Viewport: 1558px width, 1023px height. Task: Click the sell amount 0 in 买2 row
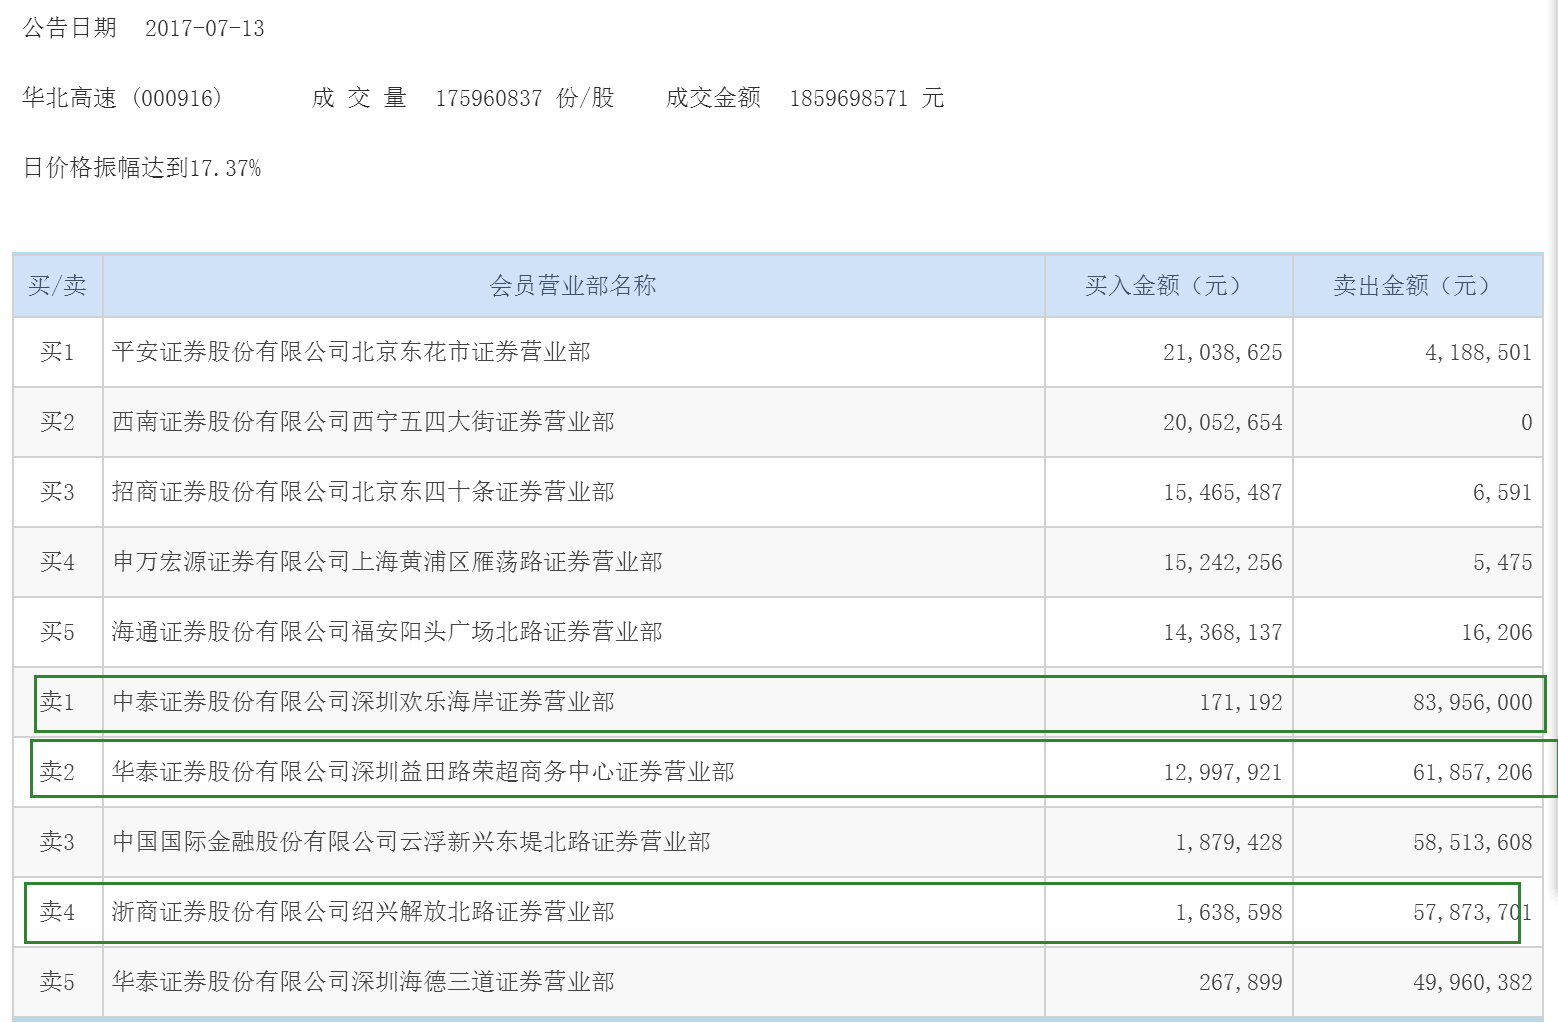1526,422
